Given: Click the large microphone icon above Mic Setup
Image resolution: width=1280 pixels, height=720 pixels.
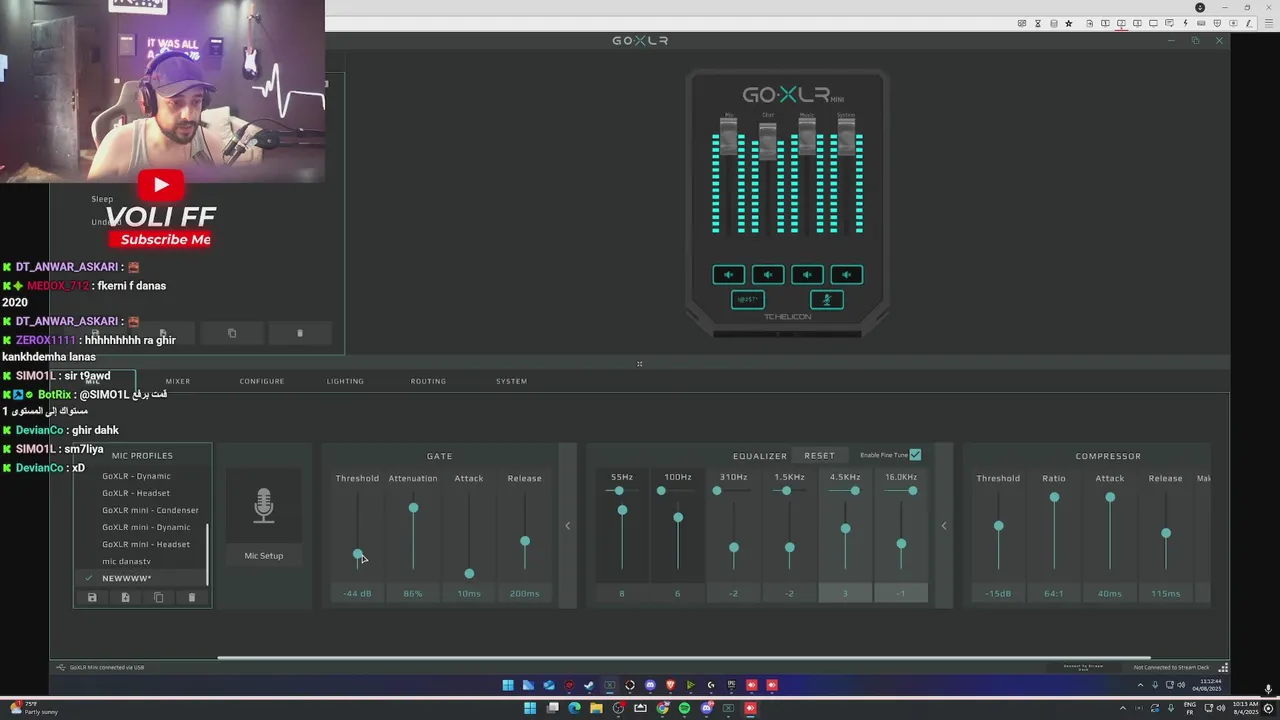Looking at the screenshot, I should 263,506.
